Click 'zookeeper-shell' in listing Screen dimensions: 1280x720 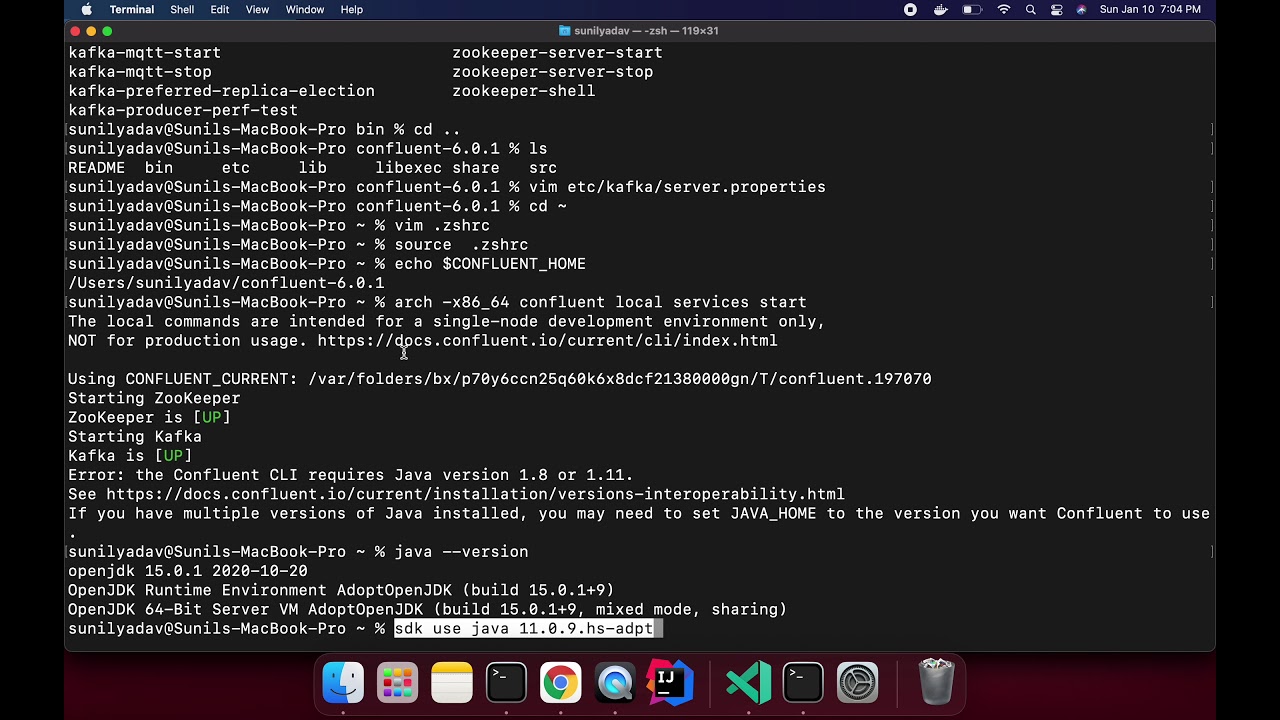[524, 91]
